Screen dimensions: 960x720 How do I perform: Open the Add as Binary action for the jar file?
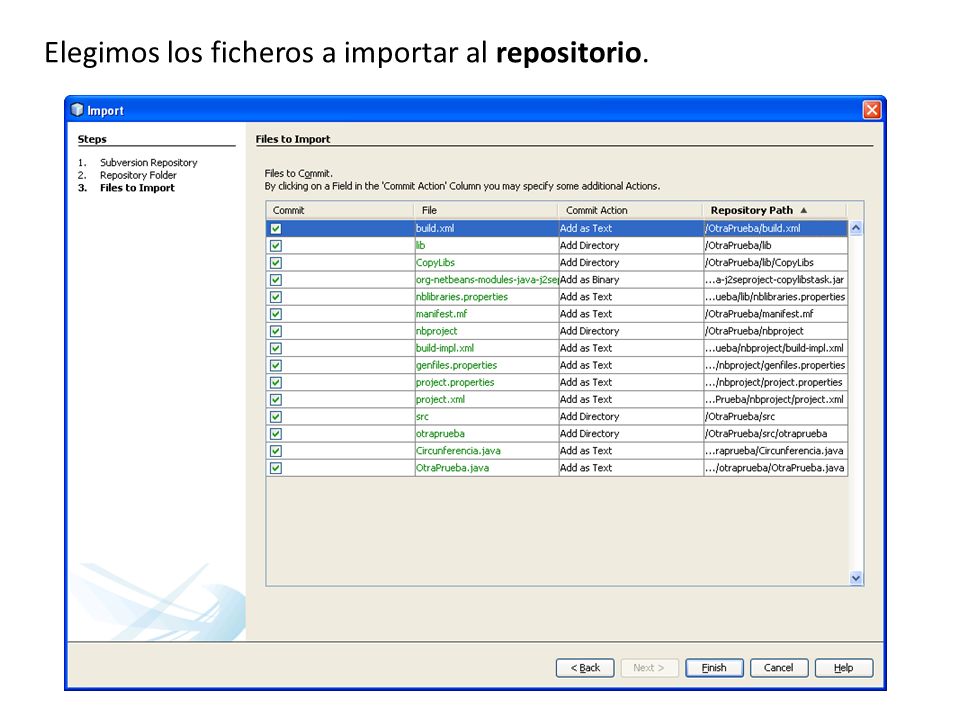[x=631, y=280]
